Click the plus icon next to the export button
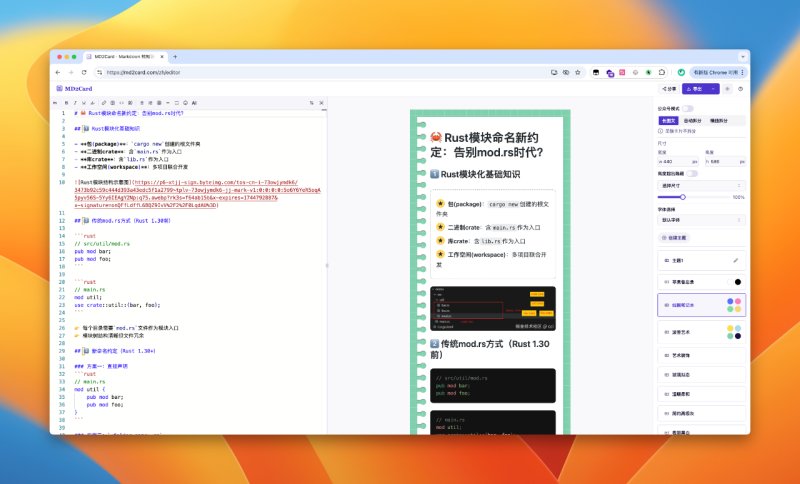The width and height of the screenshot is (800, 484). point(728,89)
